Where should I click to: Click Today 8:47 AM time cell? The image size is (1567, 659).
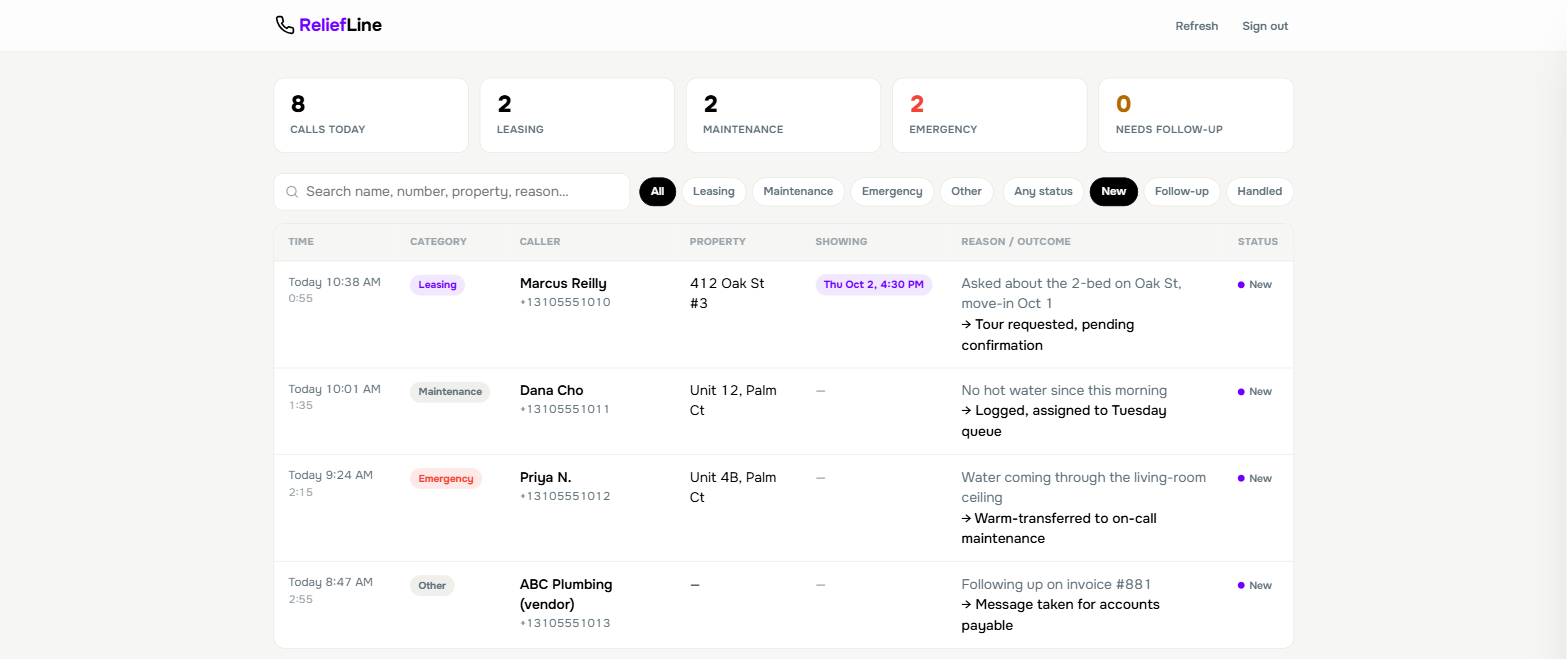click(x=330, y=583)
